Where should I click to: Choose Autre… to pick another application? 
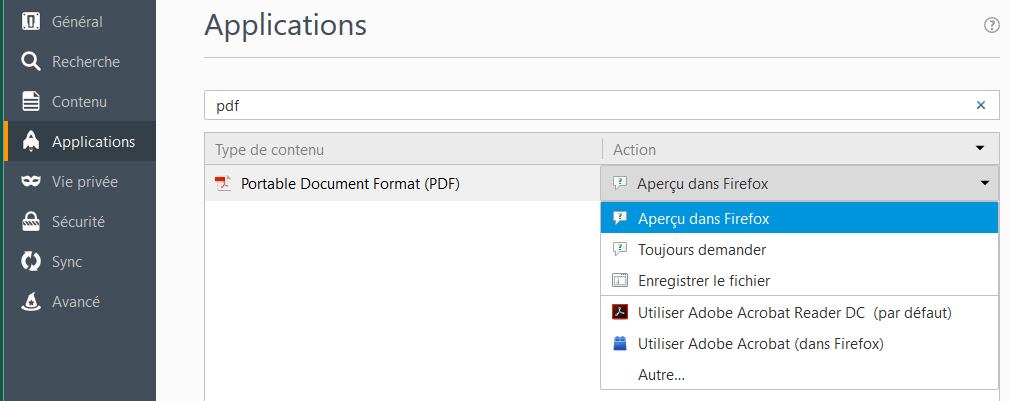click(661, 375)
